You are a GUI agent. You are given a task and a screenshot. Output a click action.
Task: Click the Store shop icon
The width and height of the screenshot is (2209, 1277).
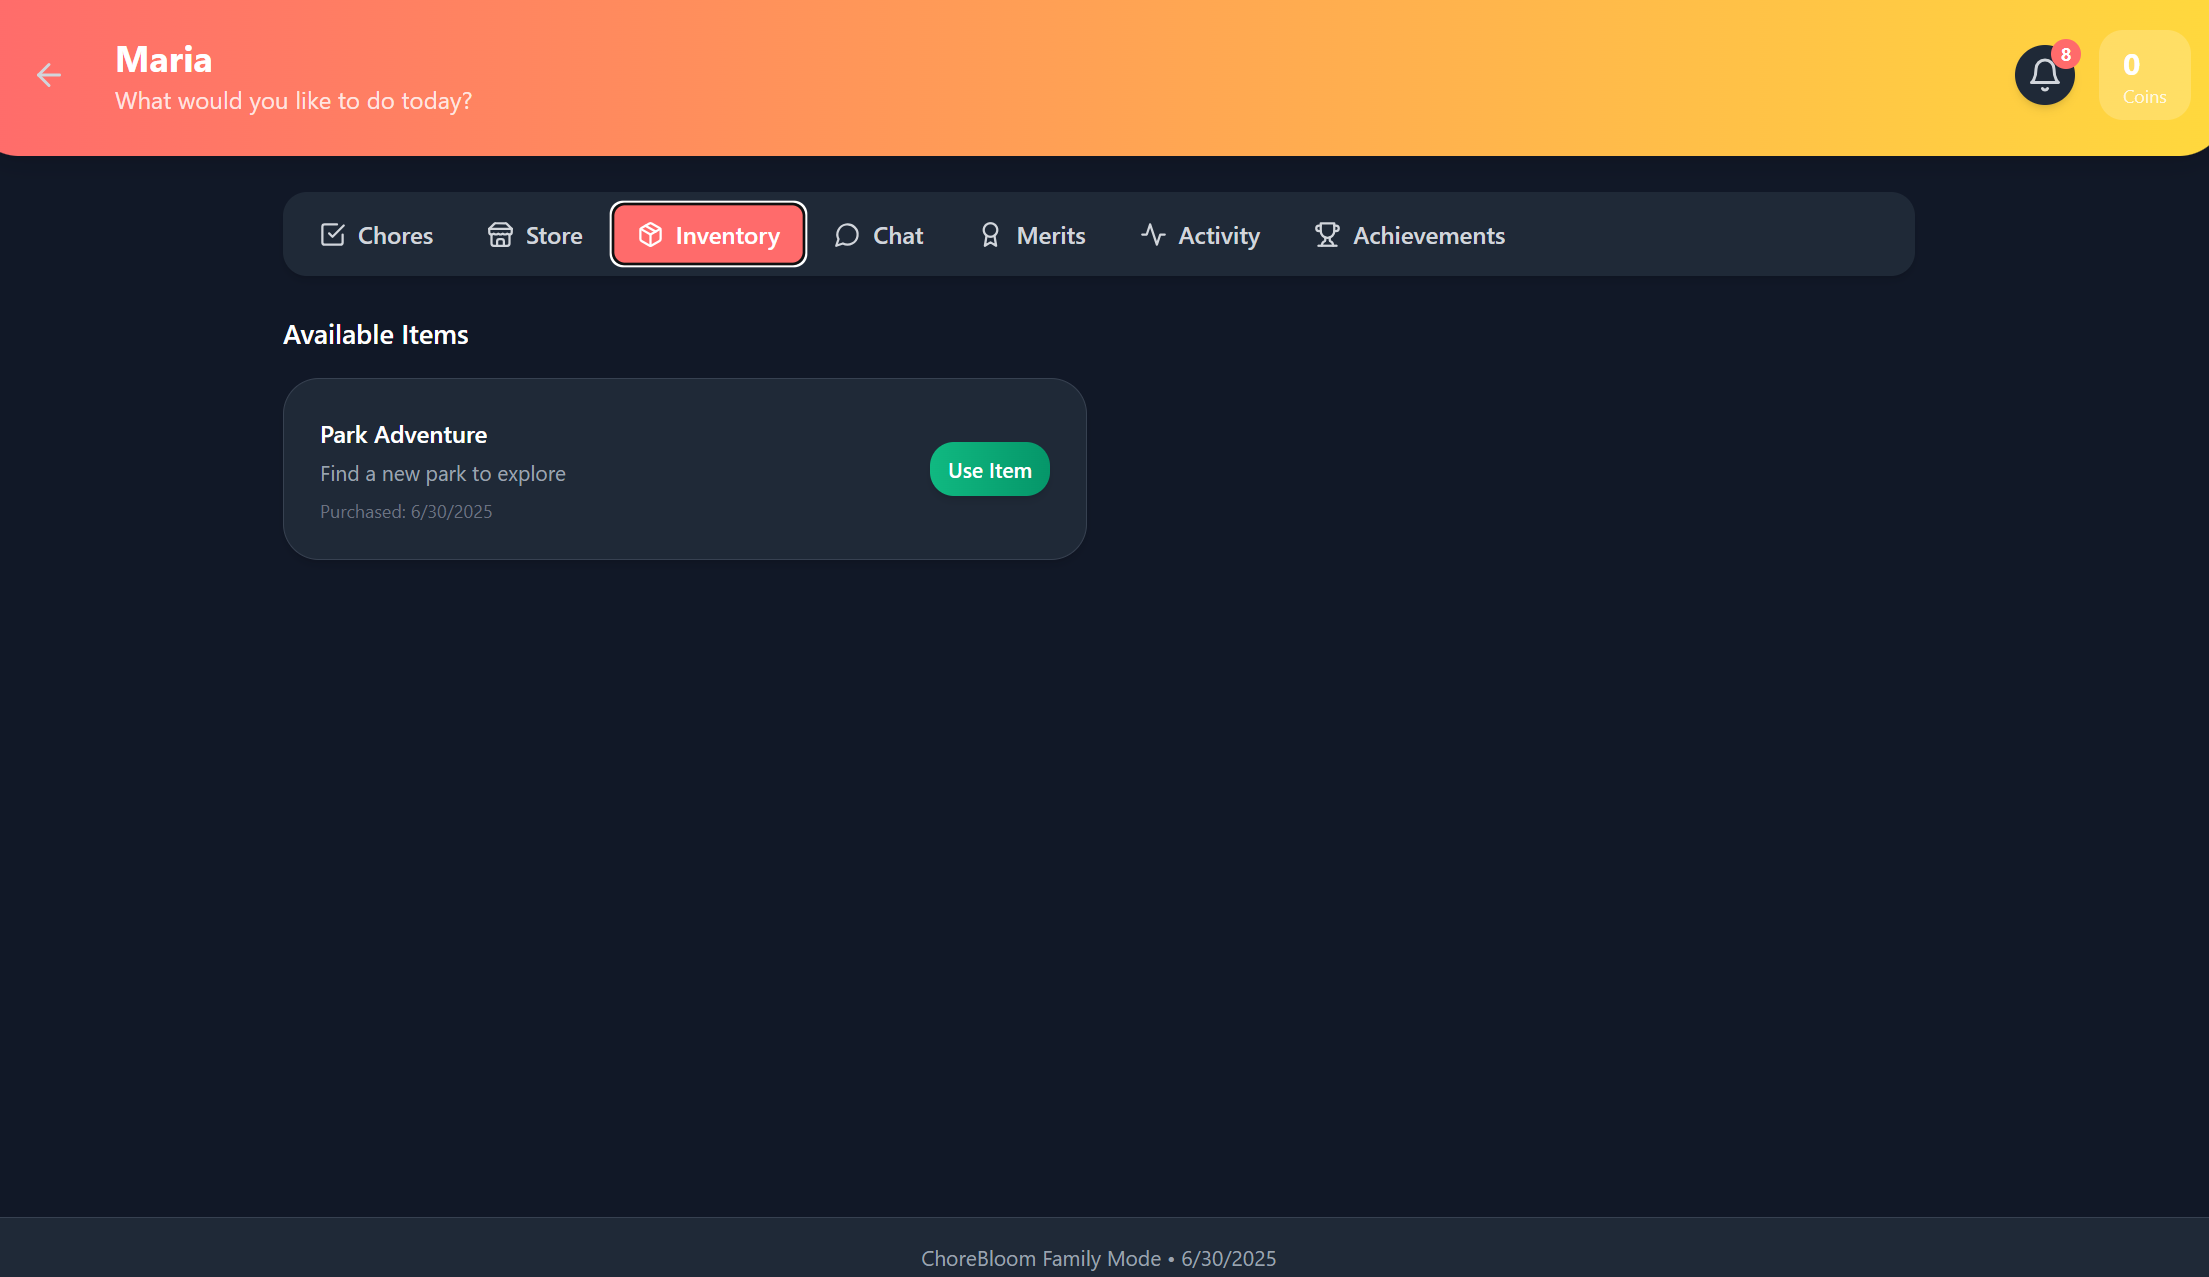pos(500,235)
